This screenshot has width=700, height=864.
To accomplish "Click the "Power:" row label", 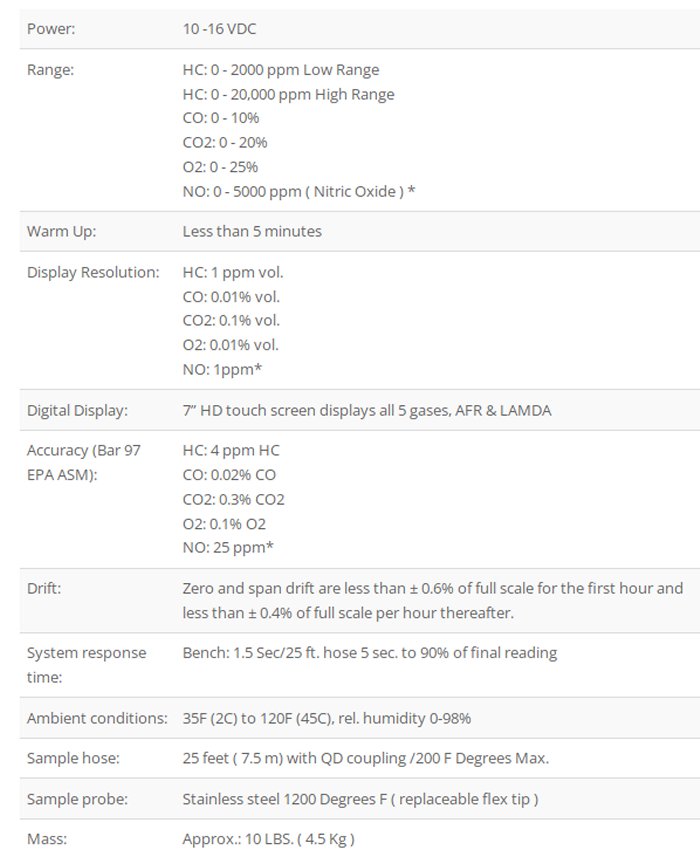I will (51, 29).
